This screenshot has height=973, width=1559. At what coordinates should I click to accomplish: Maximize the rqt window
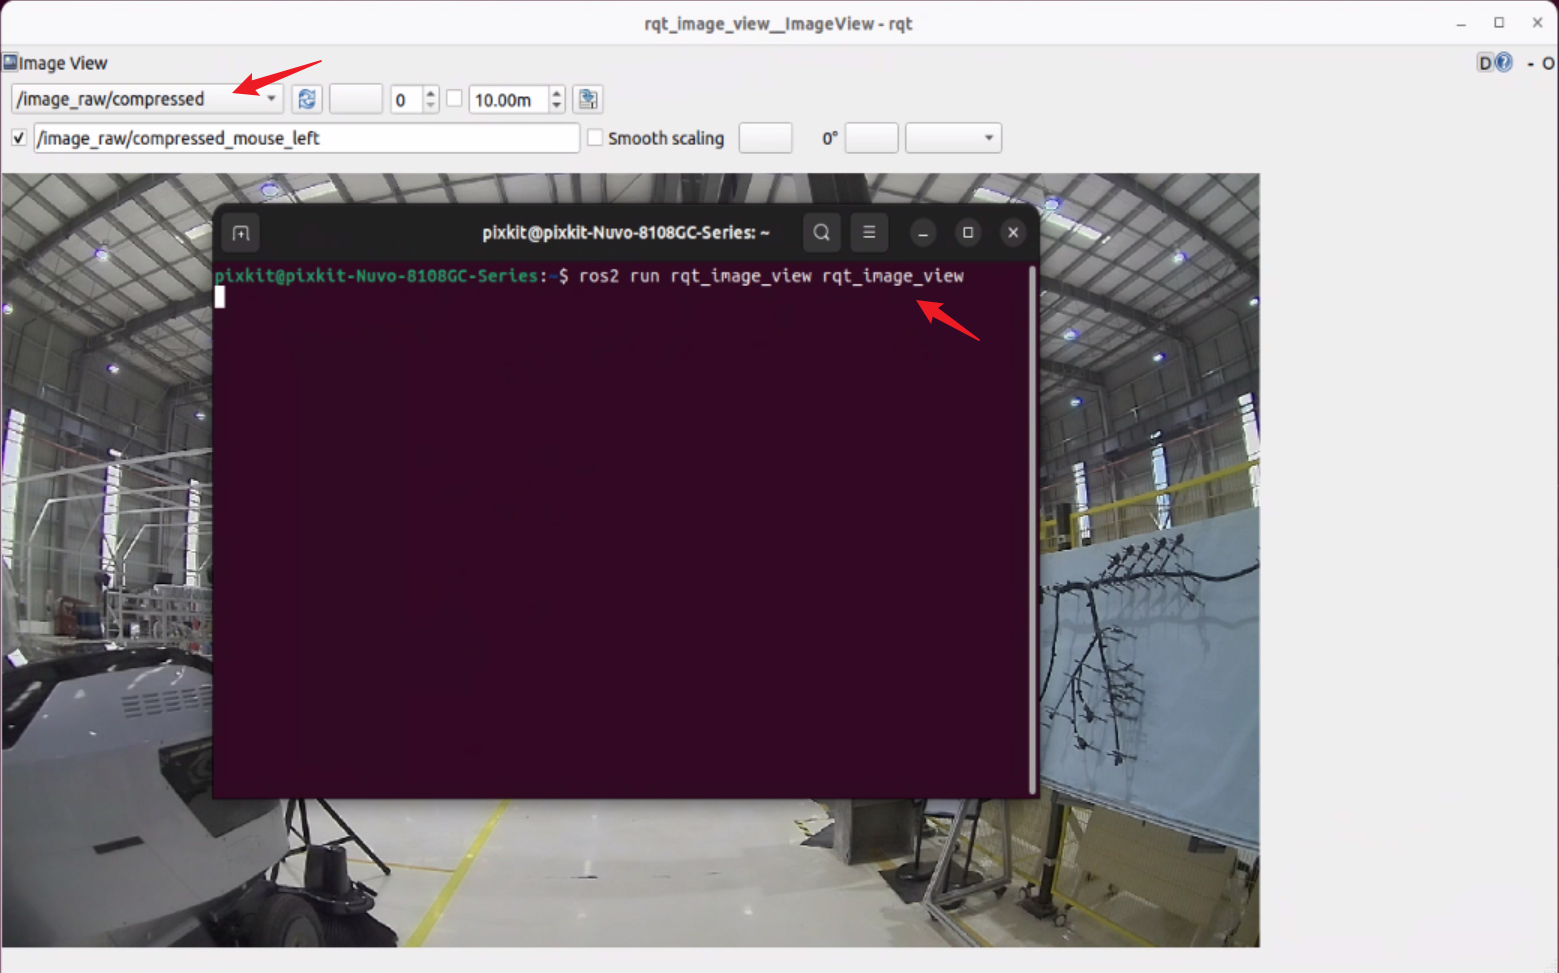pyautogui.click(x=1499, y=23)
